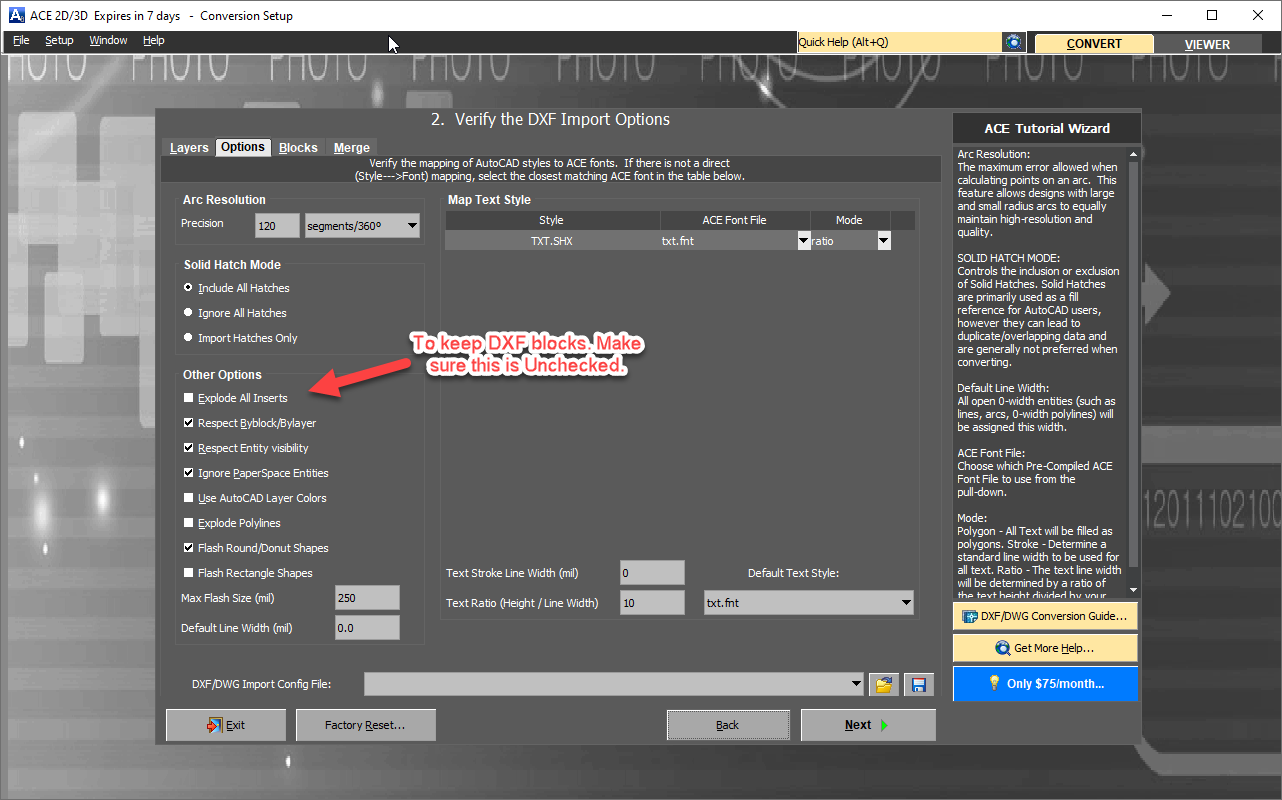1282x800 pixels.
Task: Open DXF/DWG Conversion Guide
Action: pyautogui.click(x=1045, y=616)
